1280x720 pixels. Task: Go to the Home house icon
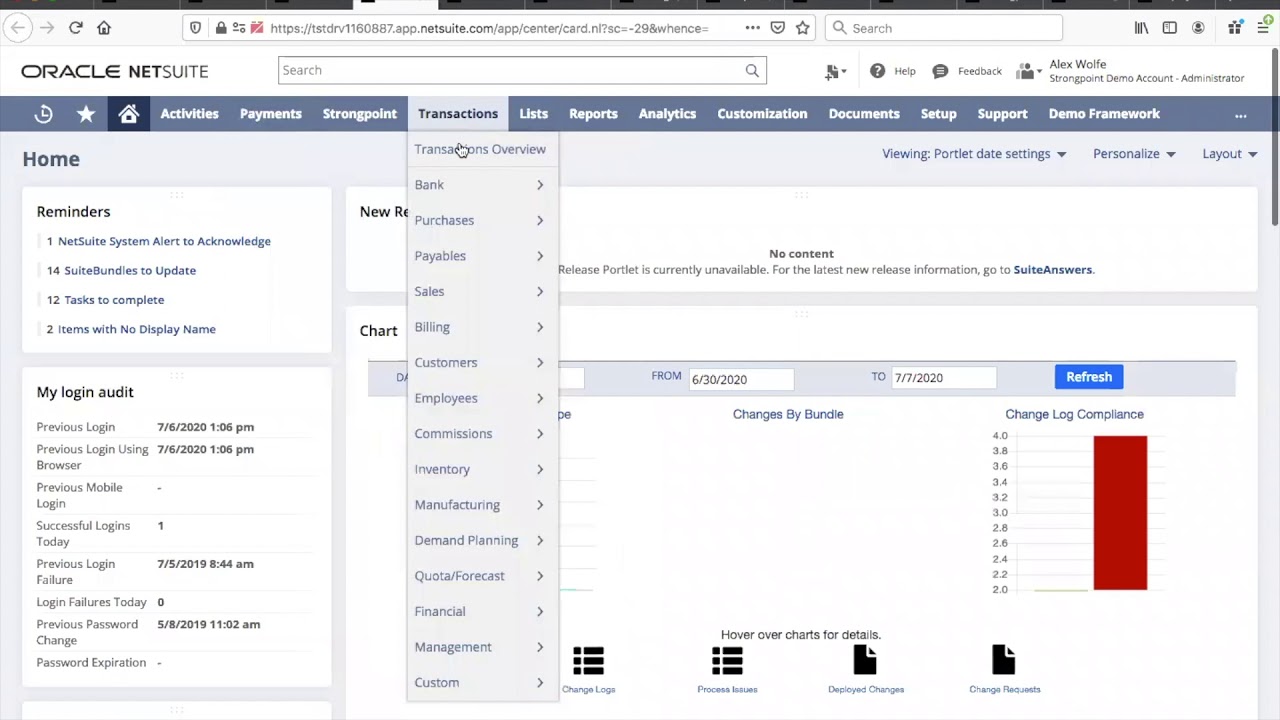129,114
